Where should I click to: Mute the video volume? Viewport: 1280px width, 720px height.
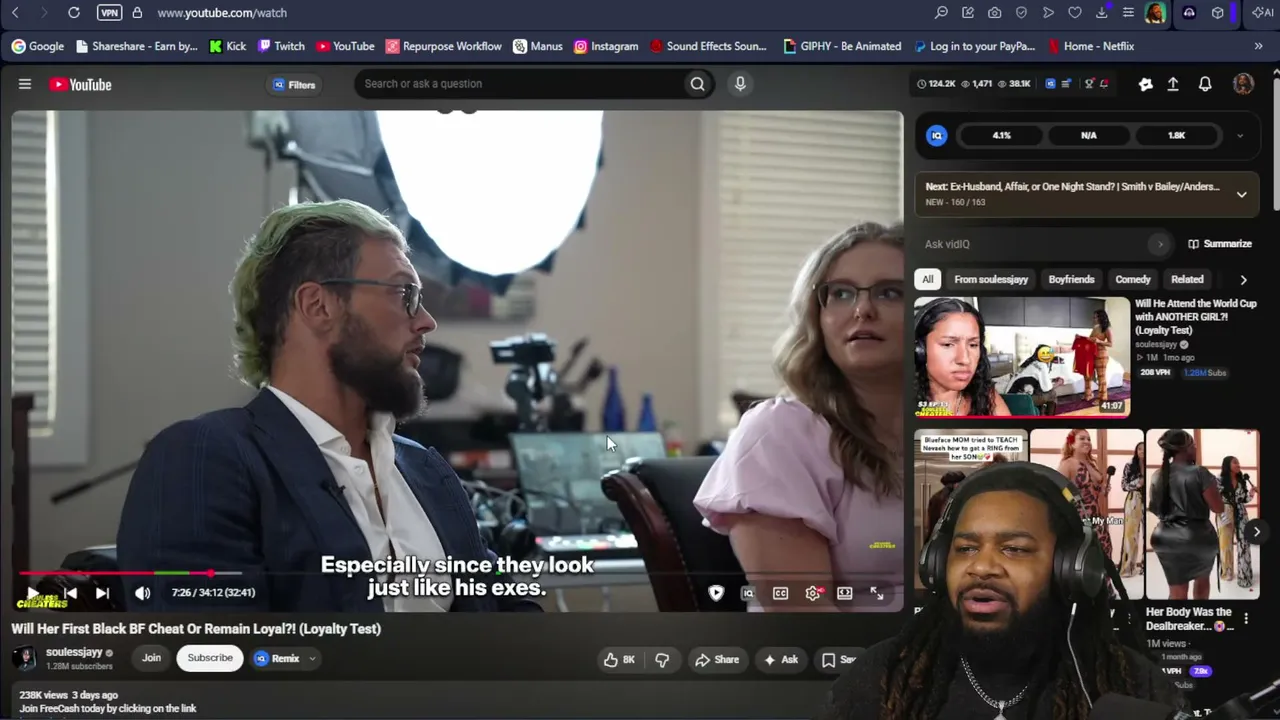point(142,593)
